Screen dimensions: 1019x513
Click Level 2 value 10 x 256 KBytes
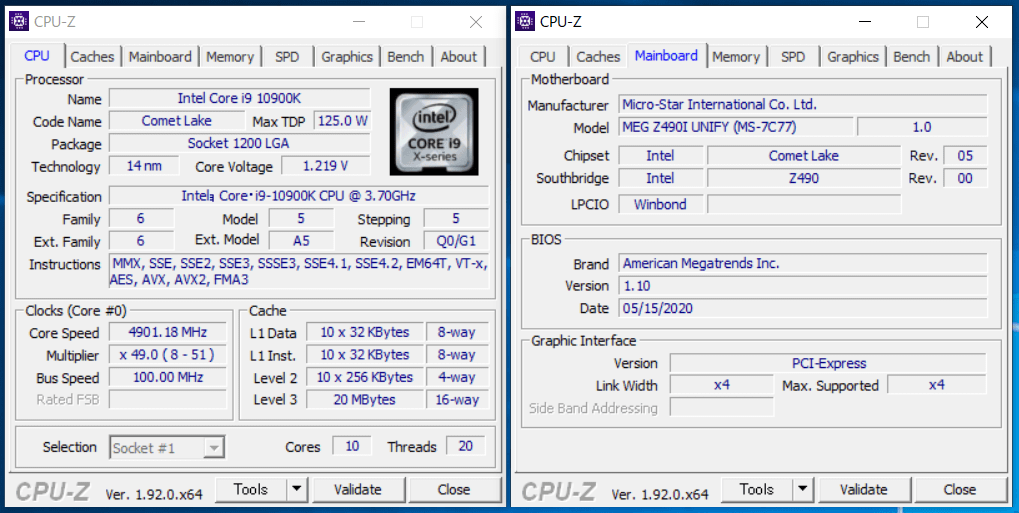point(365,377)
